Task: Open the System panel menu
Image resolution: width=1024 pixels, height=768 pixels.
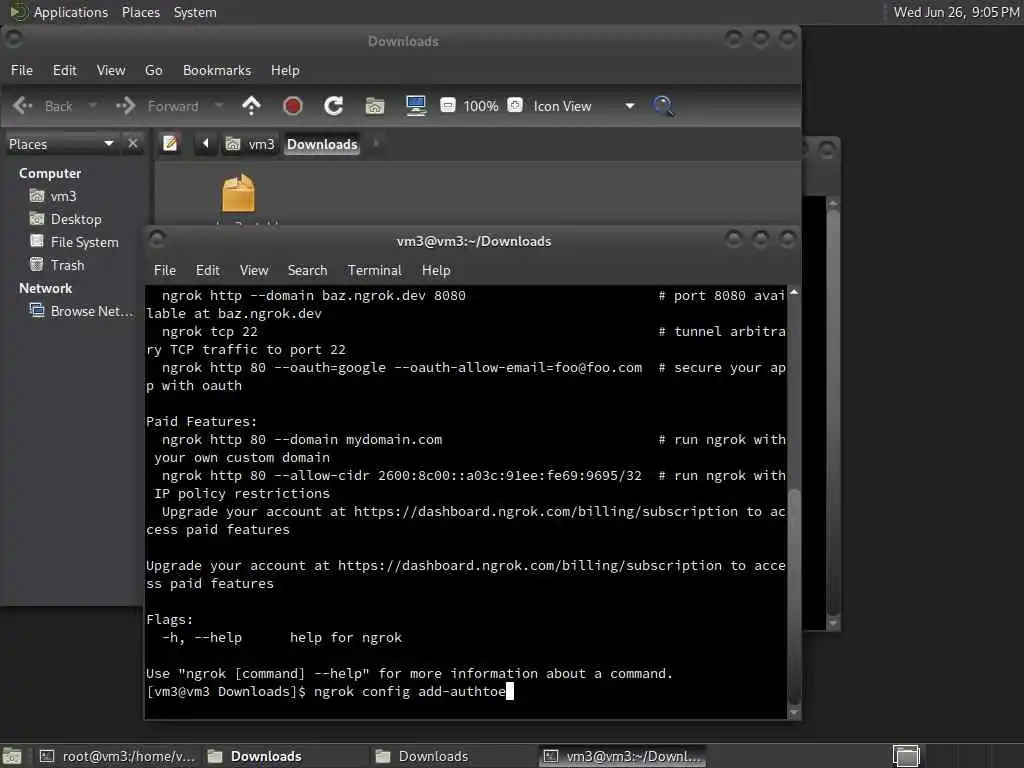Action: [x=195, y=12]
